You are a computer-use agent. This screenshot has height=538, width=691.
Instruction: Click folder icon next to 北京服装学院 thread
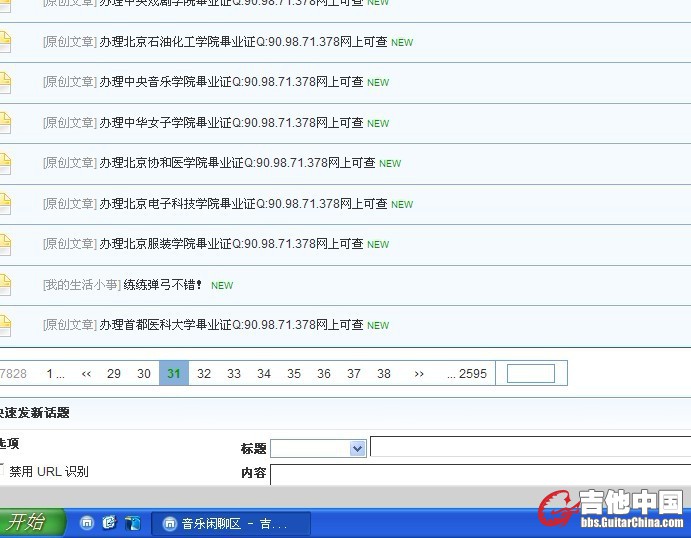4,244
